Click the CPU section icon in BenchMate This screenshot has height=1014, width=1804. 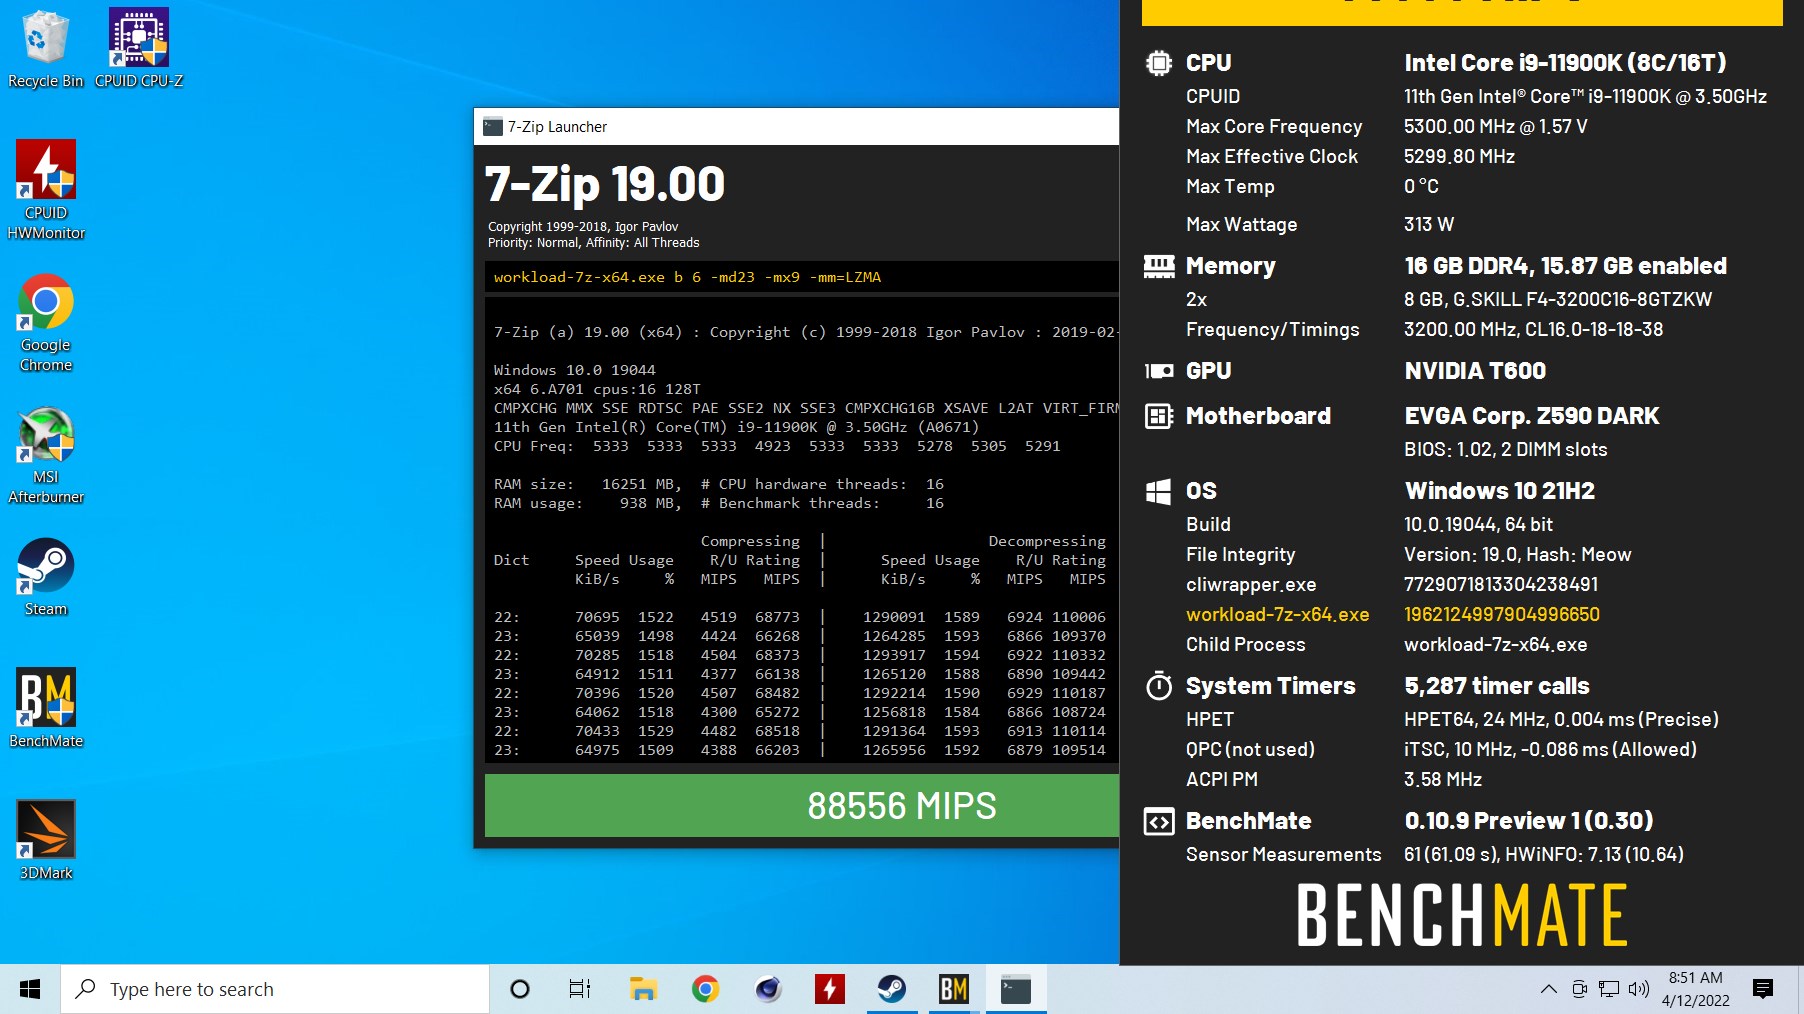[1158, 63]
